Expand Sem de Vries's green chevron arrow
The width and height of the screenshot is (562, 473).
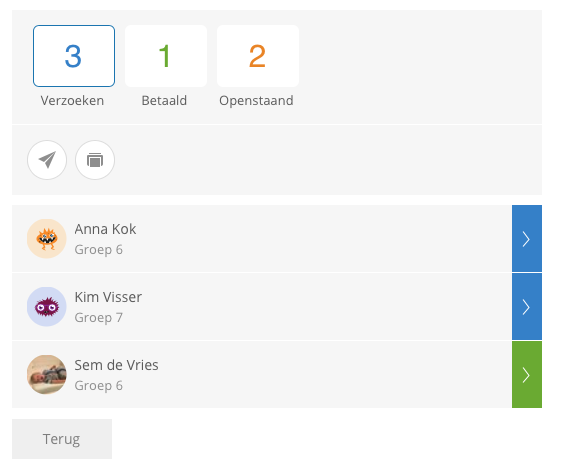tap(527, 375)
